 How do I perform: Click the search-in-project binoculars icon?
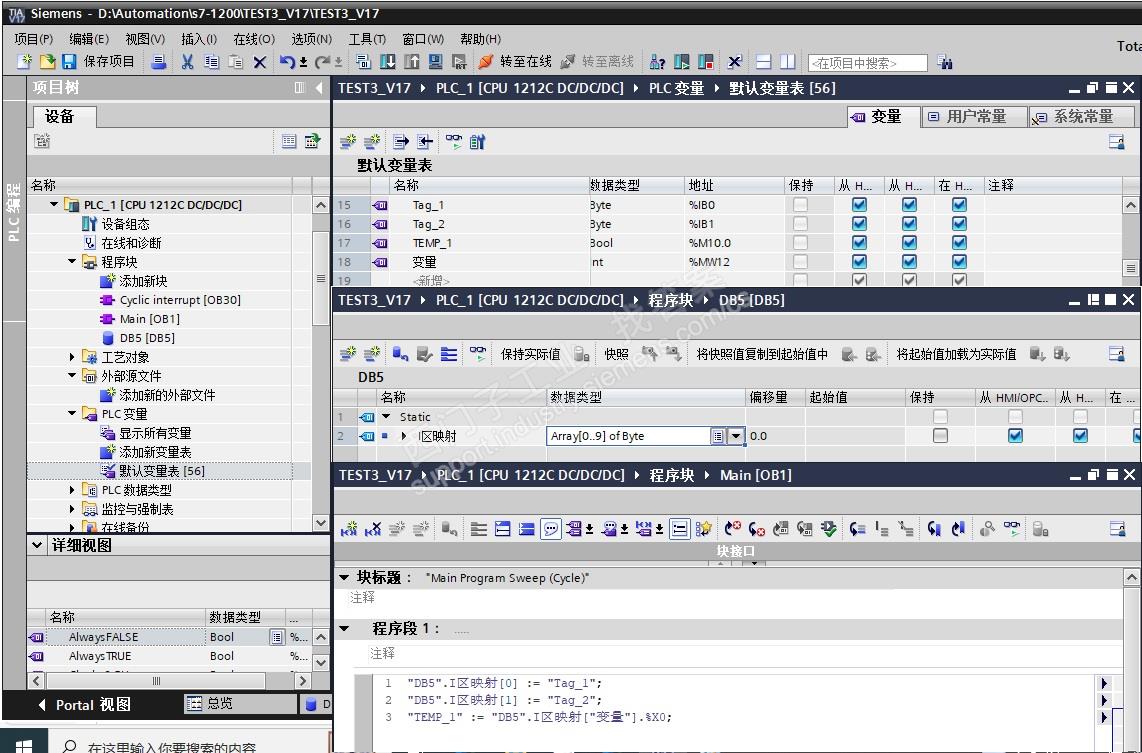pyautogui.click(x=945, y=63)
